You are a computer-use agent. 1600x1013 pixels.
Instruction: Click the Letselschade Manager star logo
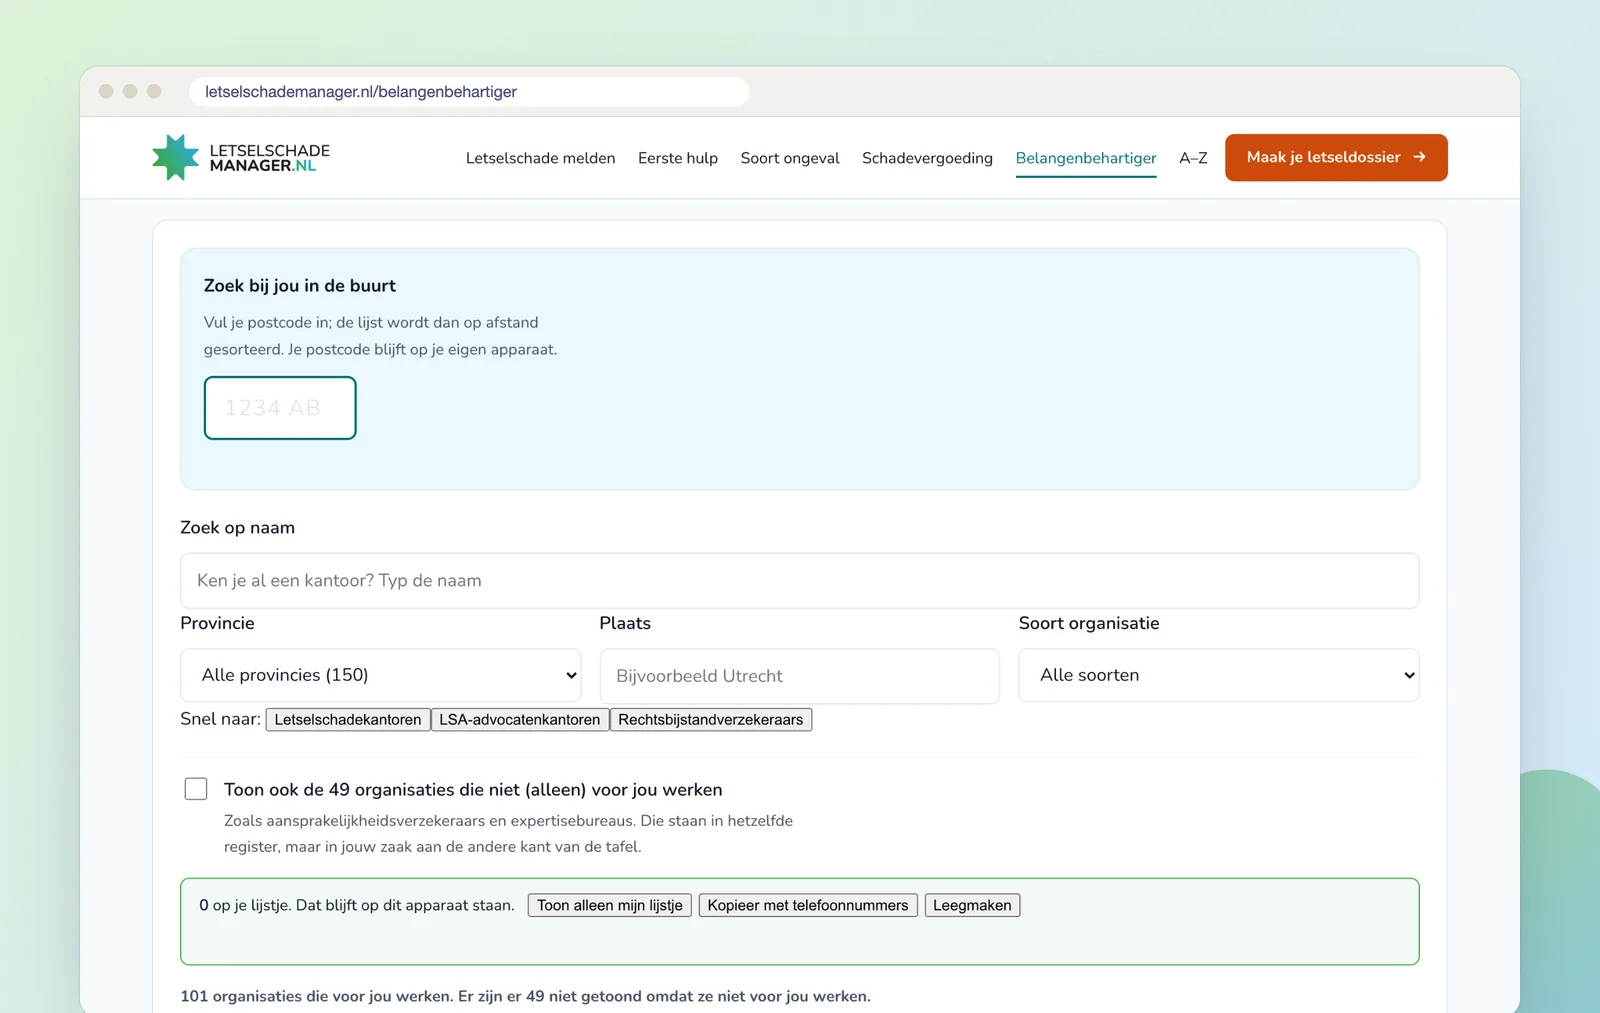pos(175,157)
